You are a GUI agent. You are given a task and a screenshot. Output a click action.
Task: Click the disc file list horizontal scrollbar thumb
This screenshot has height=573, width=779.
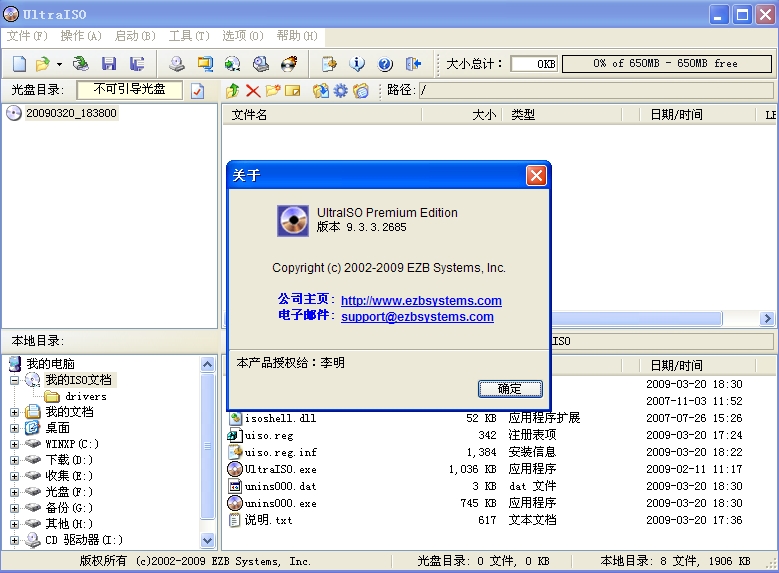(x=636, y=319)
